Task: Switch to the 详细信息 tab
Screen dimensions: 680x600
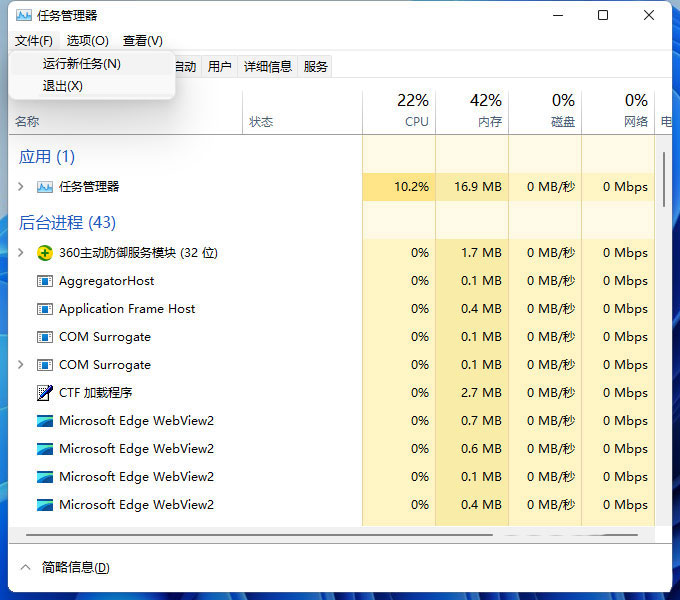Action: [268, 67]
